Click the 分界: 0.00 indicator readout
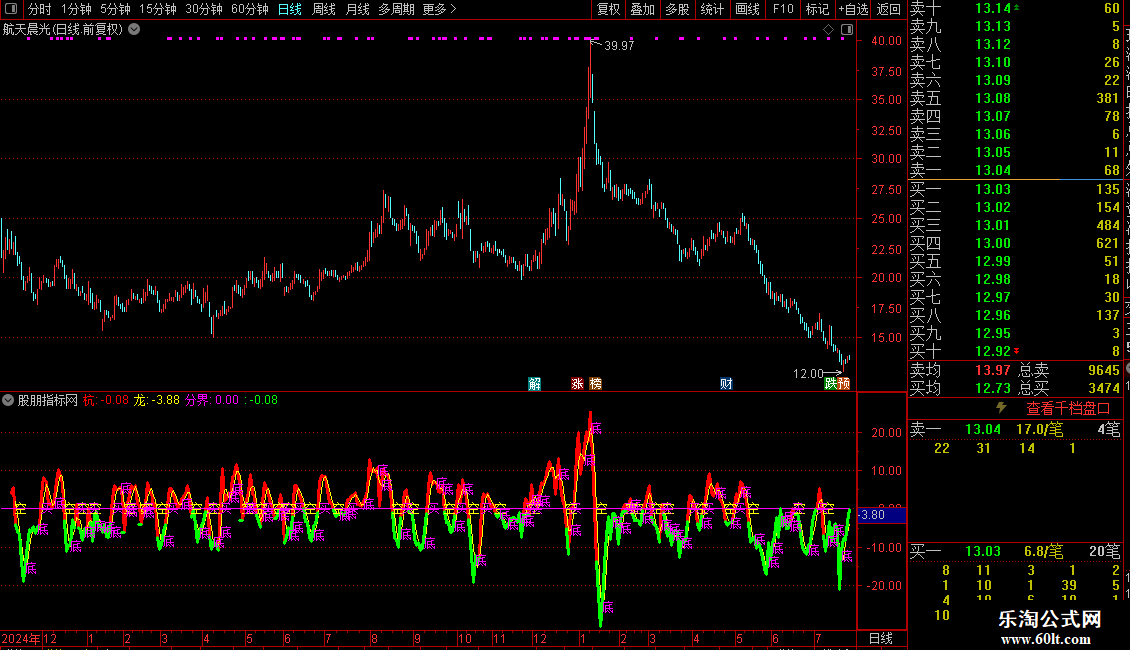This screenshot has height=650, width=1130. [212, 400]
